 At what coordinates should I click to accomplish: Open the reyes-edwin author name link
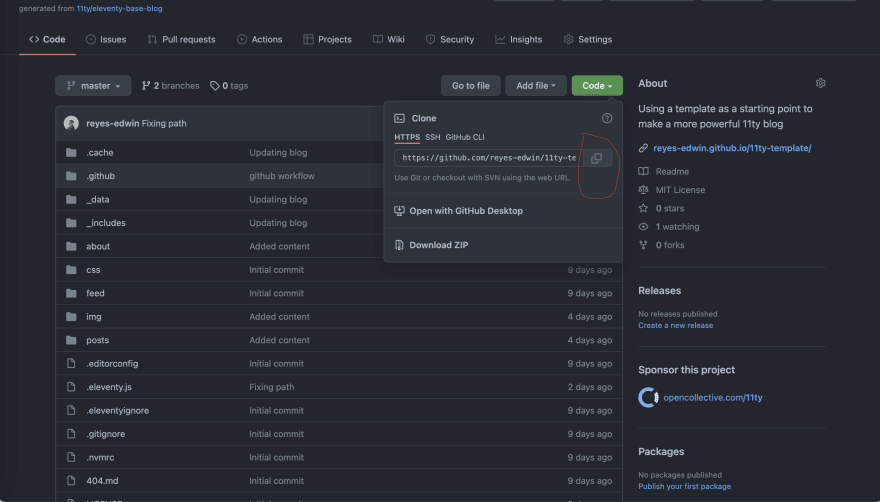point(113,123)
